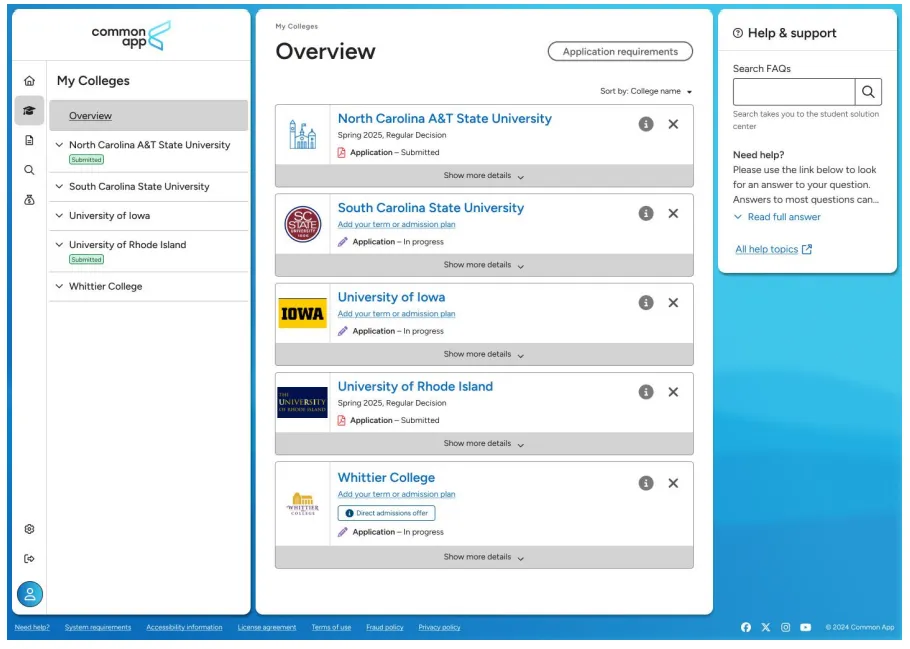910x649 pixels.
Task: Show info icon for Whittier College
Action: click(x=646, y=483)
